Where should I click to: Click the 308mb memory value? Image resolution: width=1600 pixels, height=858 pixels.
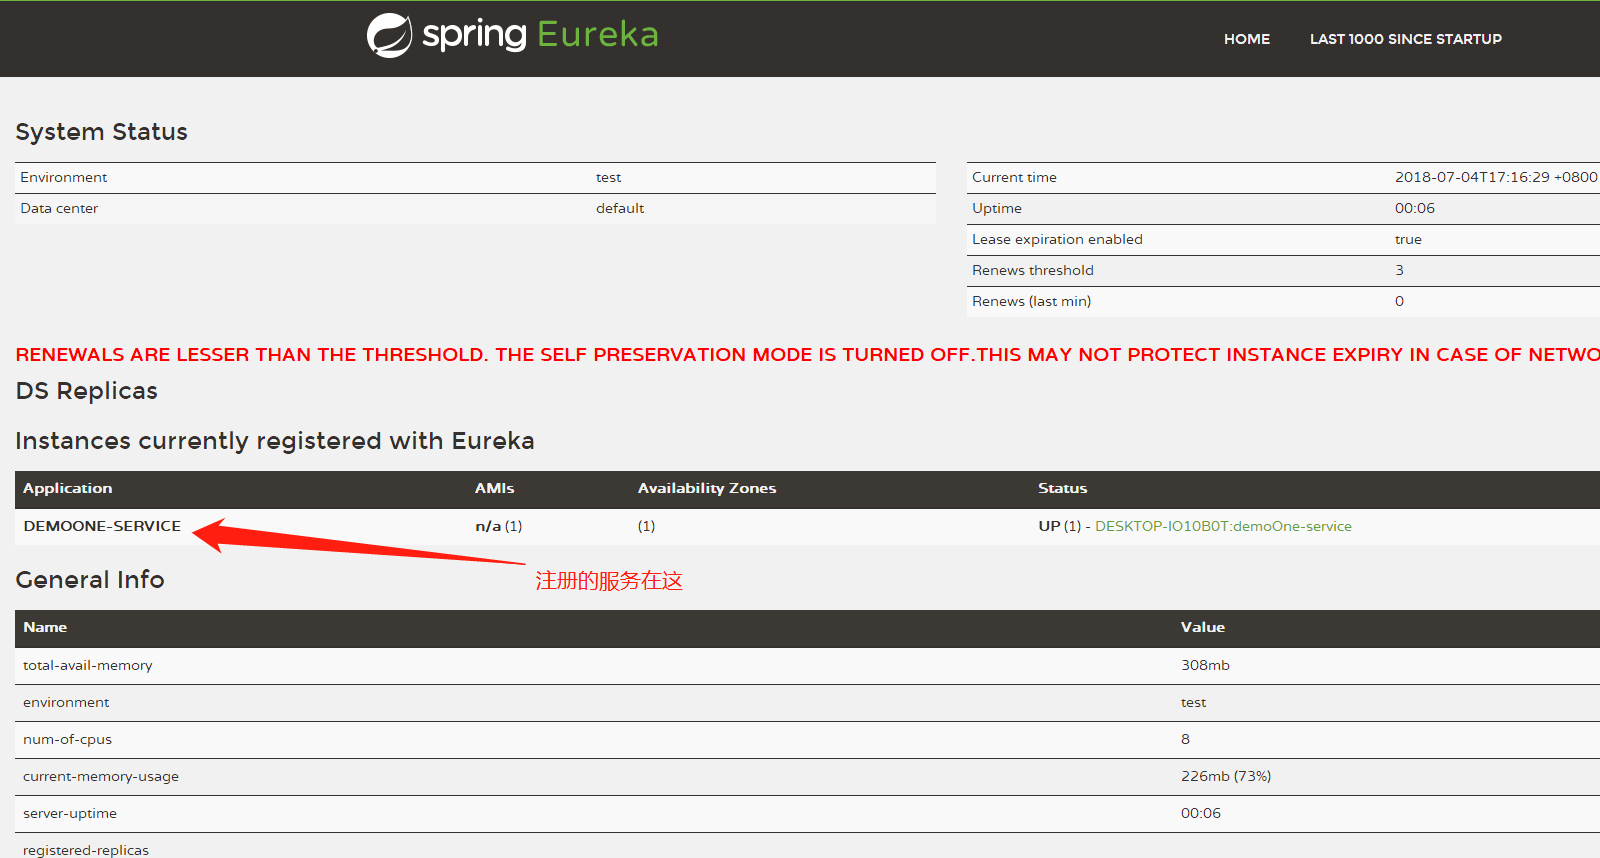tap(1205, 665)
